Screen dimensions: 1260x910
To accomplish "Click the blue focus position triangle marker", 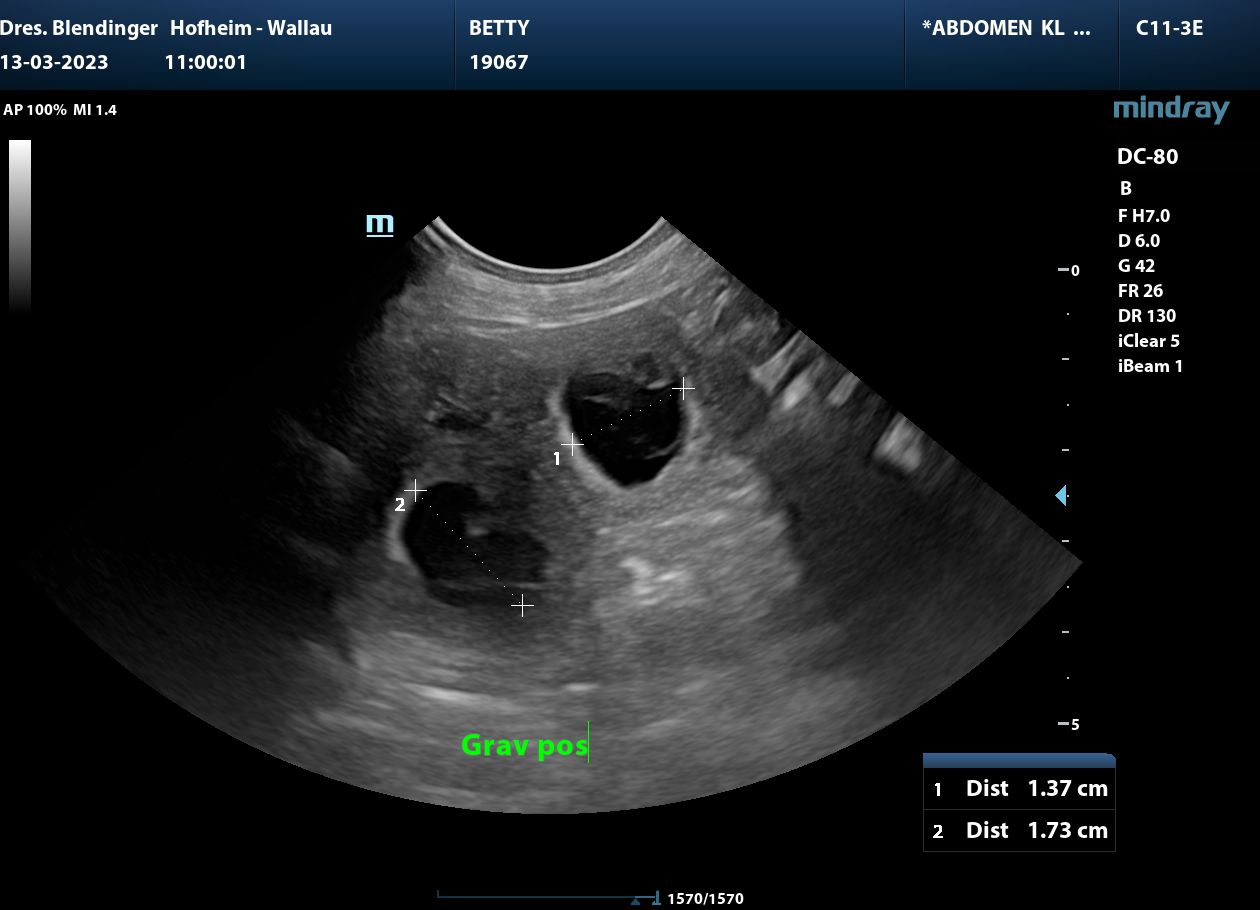I will click(1061, 495).
